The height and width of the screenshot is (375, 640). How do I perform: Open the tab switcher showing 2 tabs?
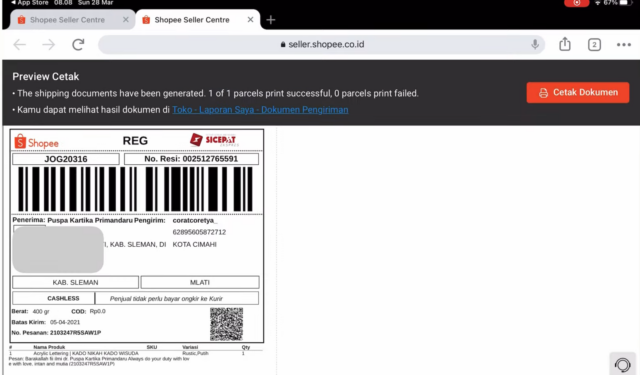click(594, 44)
